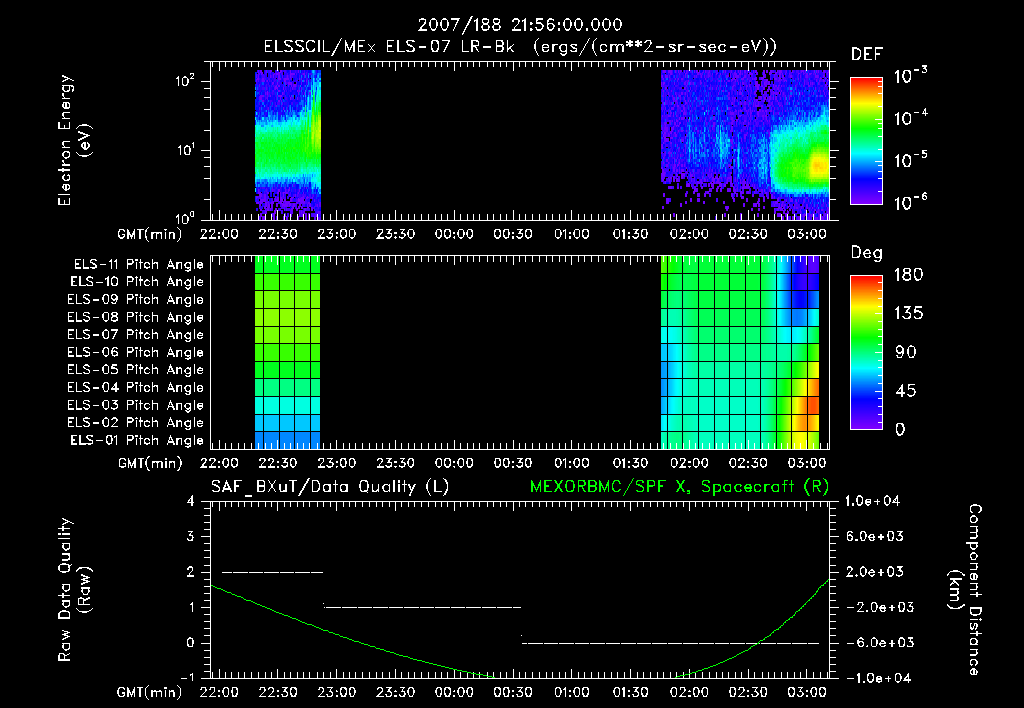
Task: Click the 00:00 tick label under the spectrogram
Action: point(454,234)
